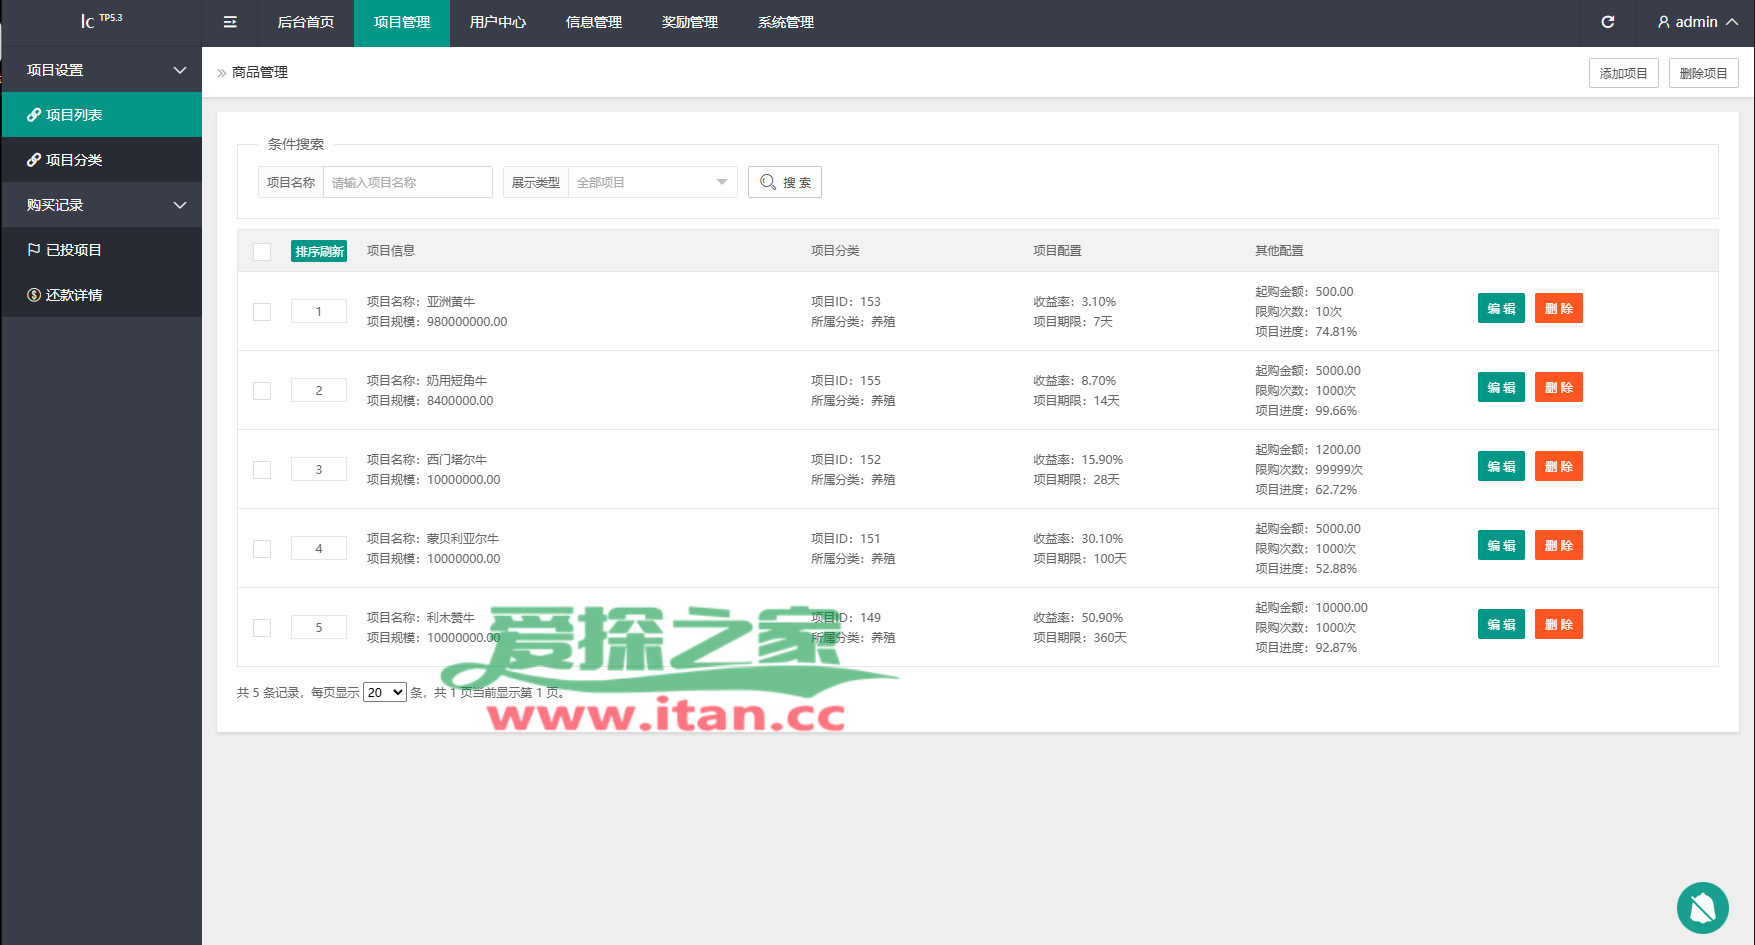
Task: Open the per-page records dropdown
Action: click(384, 692)
